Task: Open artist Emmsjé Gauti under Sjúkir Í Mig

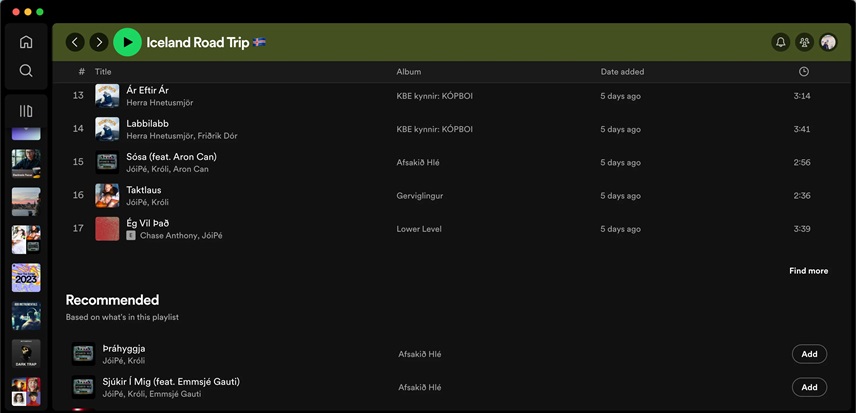Action: click(x=175, y=394)
